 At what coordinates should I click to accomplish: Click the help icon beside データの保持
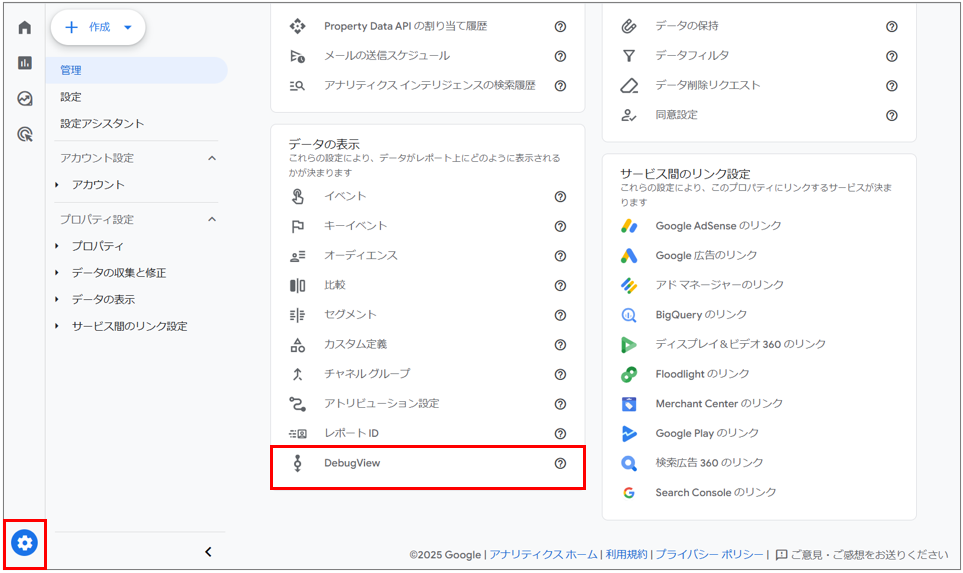click(892, 26)
